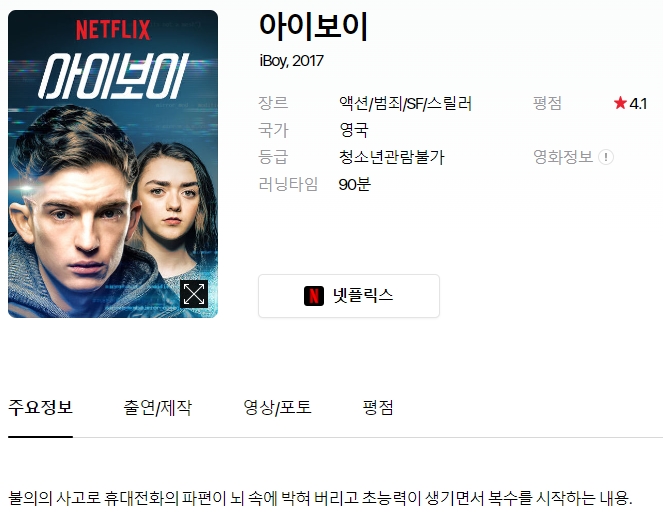Click the 아이보이 movie poster thumbnail
This screenshot has width=663, height=516.
[x=113, y=164]
